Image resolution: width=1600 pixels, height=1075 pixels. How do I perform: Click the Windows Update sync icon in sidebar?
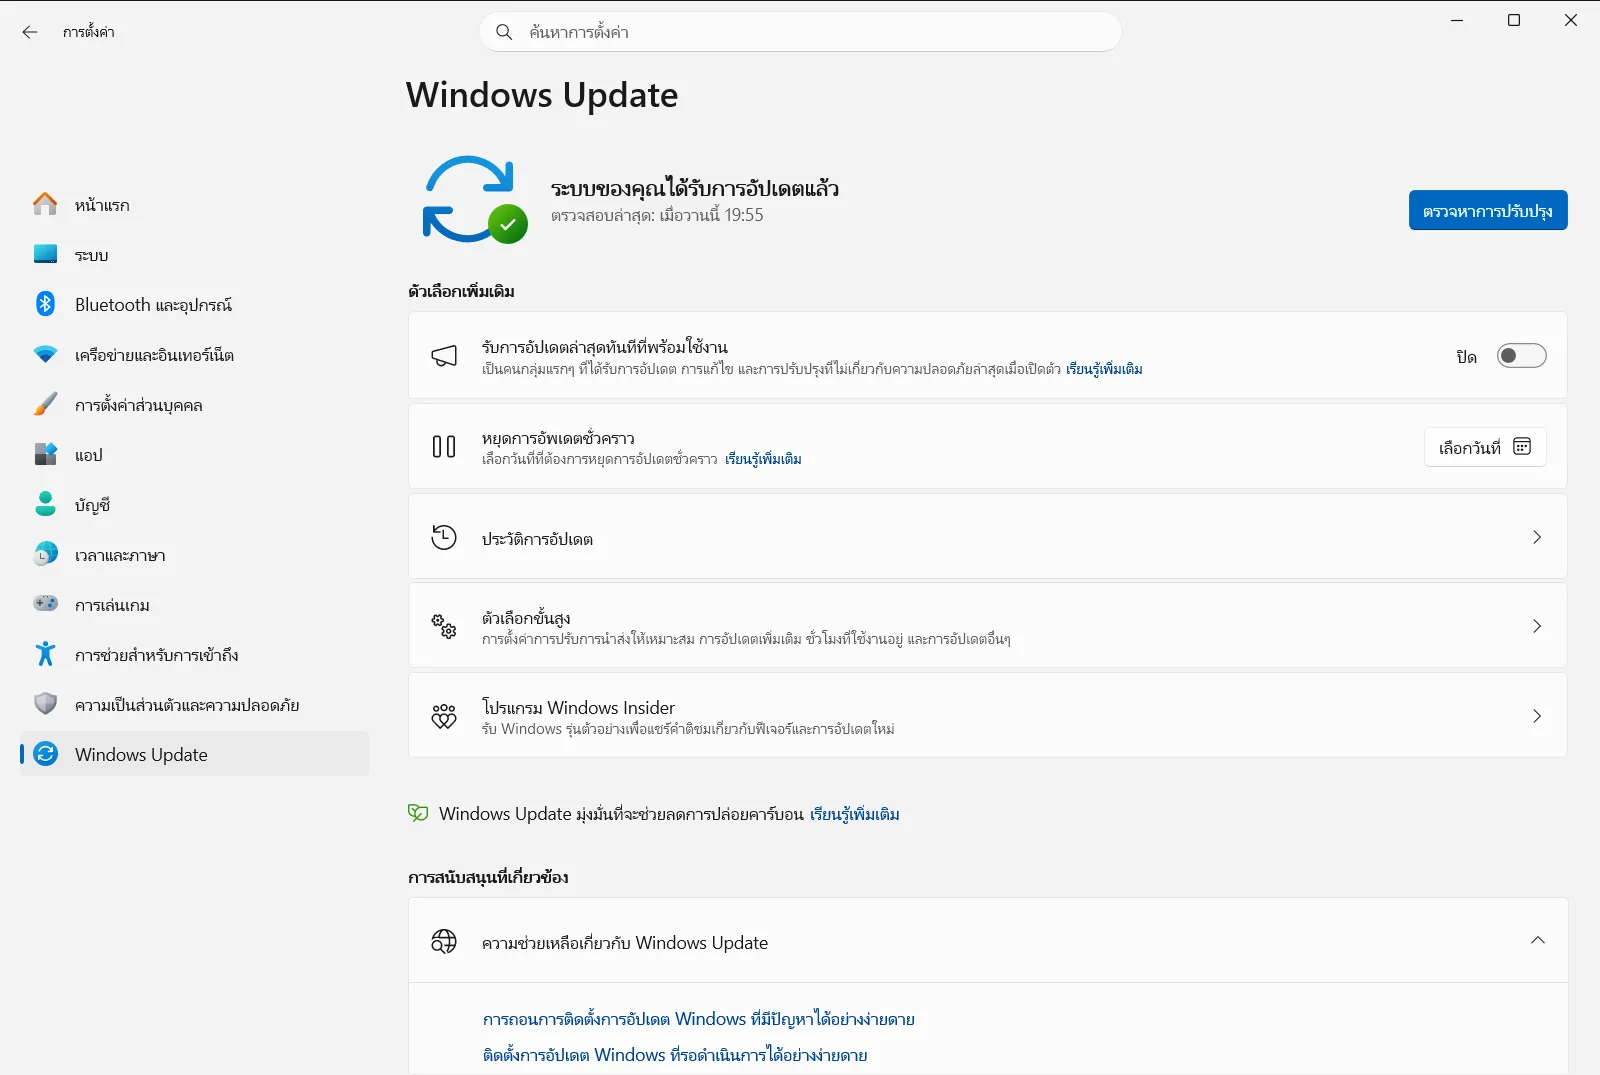pos(45,754)
